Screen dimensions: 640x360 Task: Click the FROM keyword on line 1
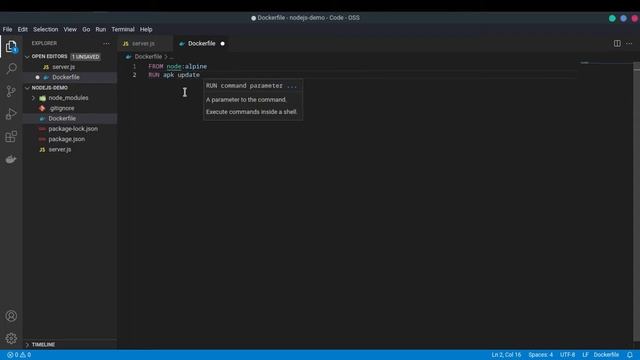(x=156, y=67)
